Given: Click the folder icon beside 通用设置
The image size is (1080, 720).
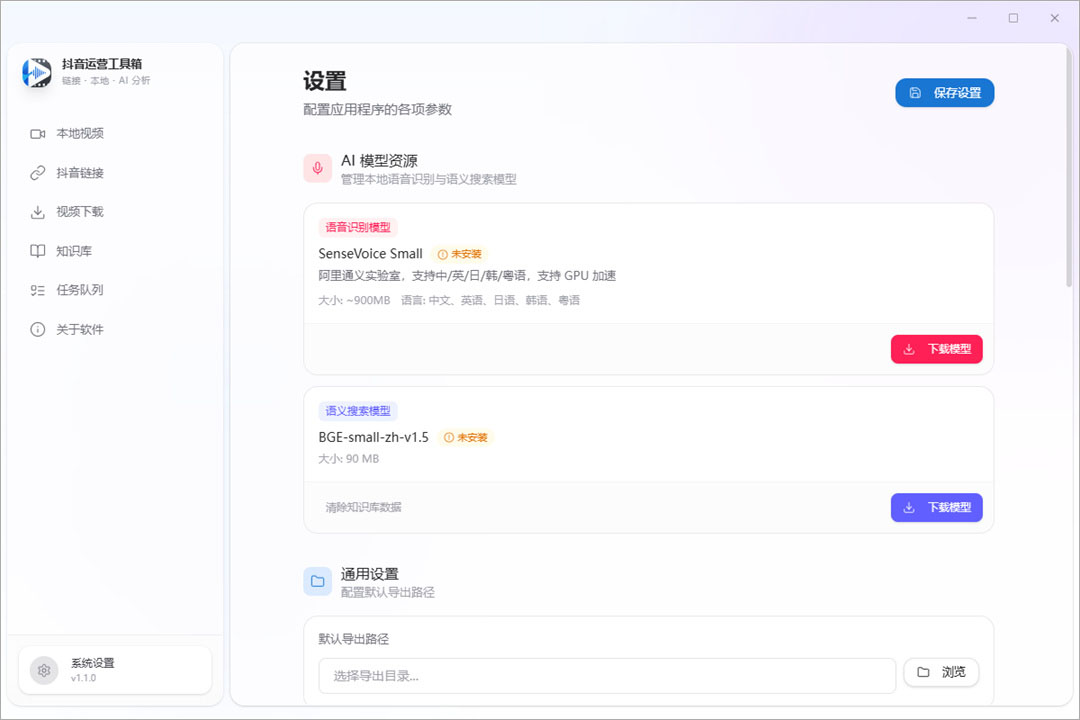Looking at the screenshot, I should [x=317, y=580].
